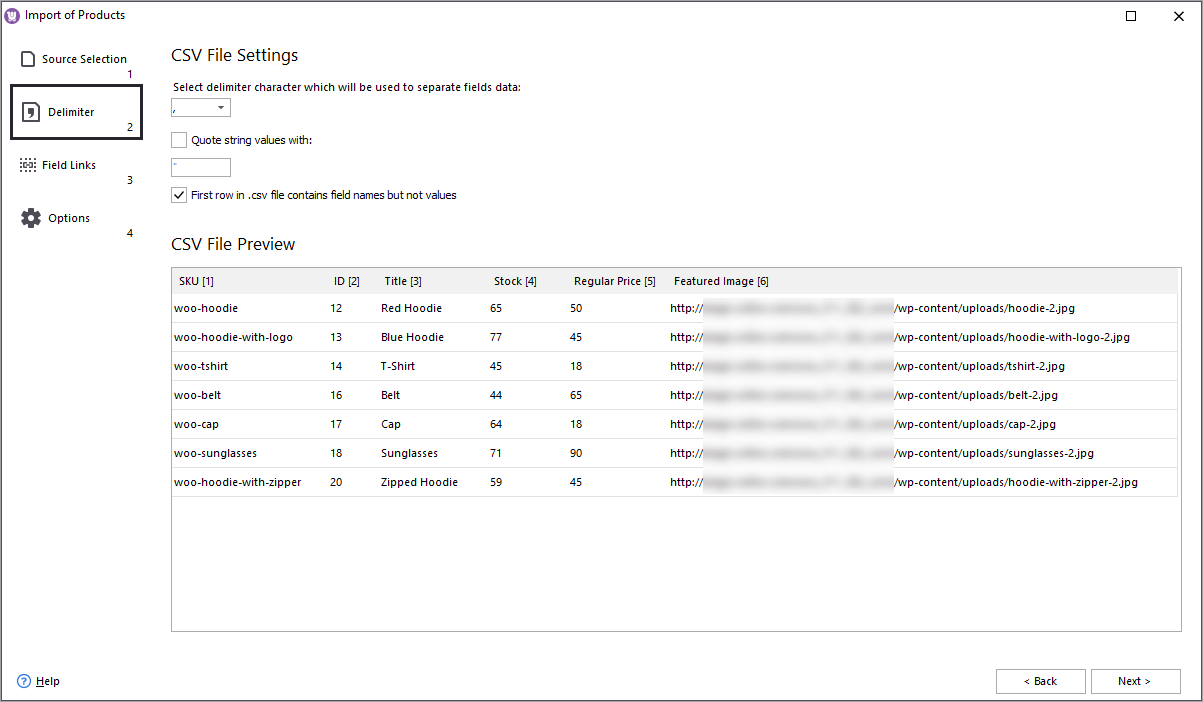The height and width of the screenshot is (702, 1203).
Task: Click the Options gear icon
Action: click(31, 218)
